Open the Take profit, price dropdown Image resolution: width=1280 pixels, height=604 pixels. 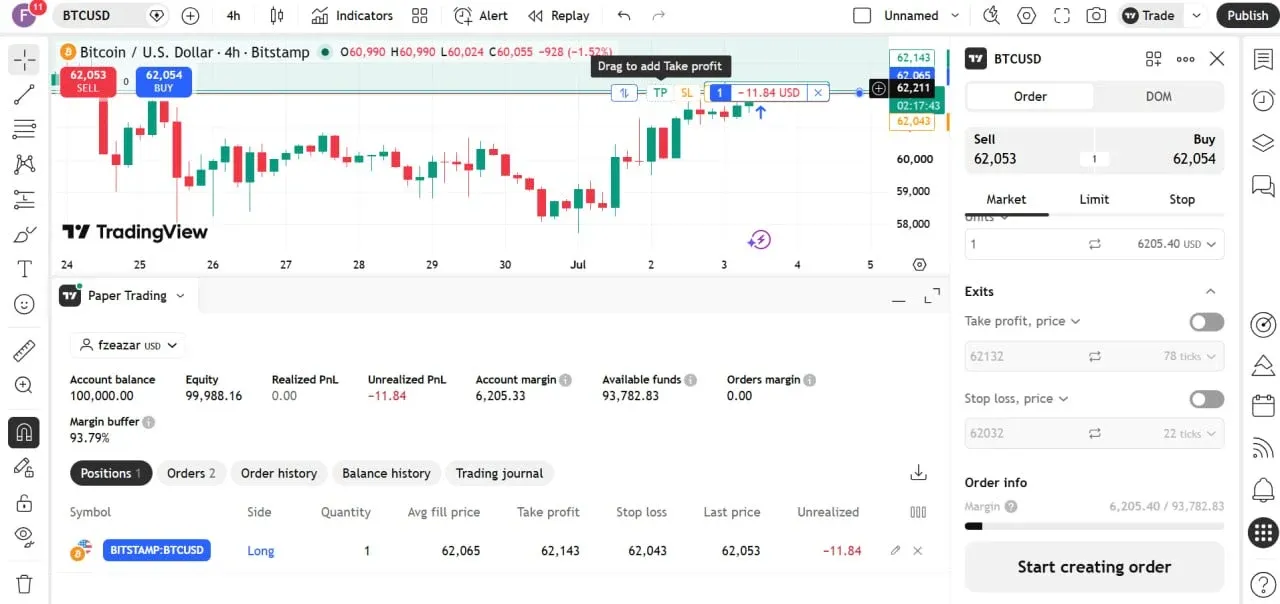pyautogui.click(x=1022, y=321)
